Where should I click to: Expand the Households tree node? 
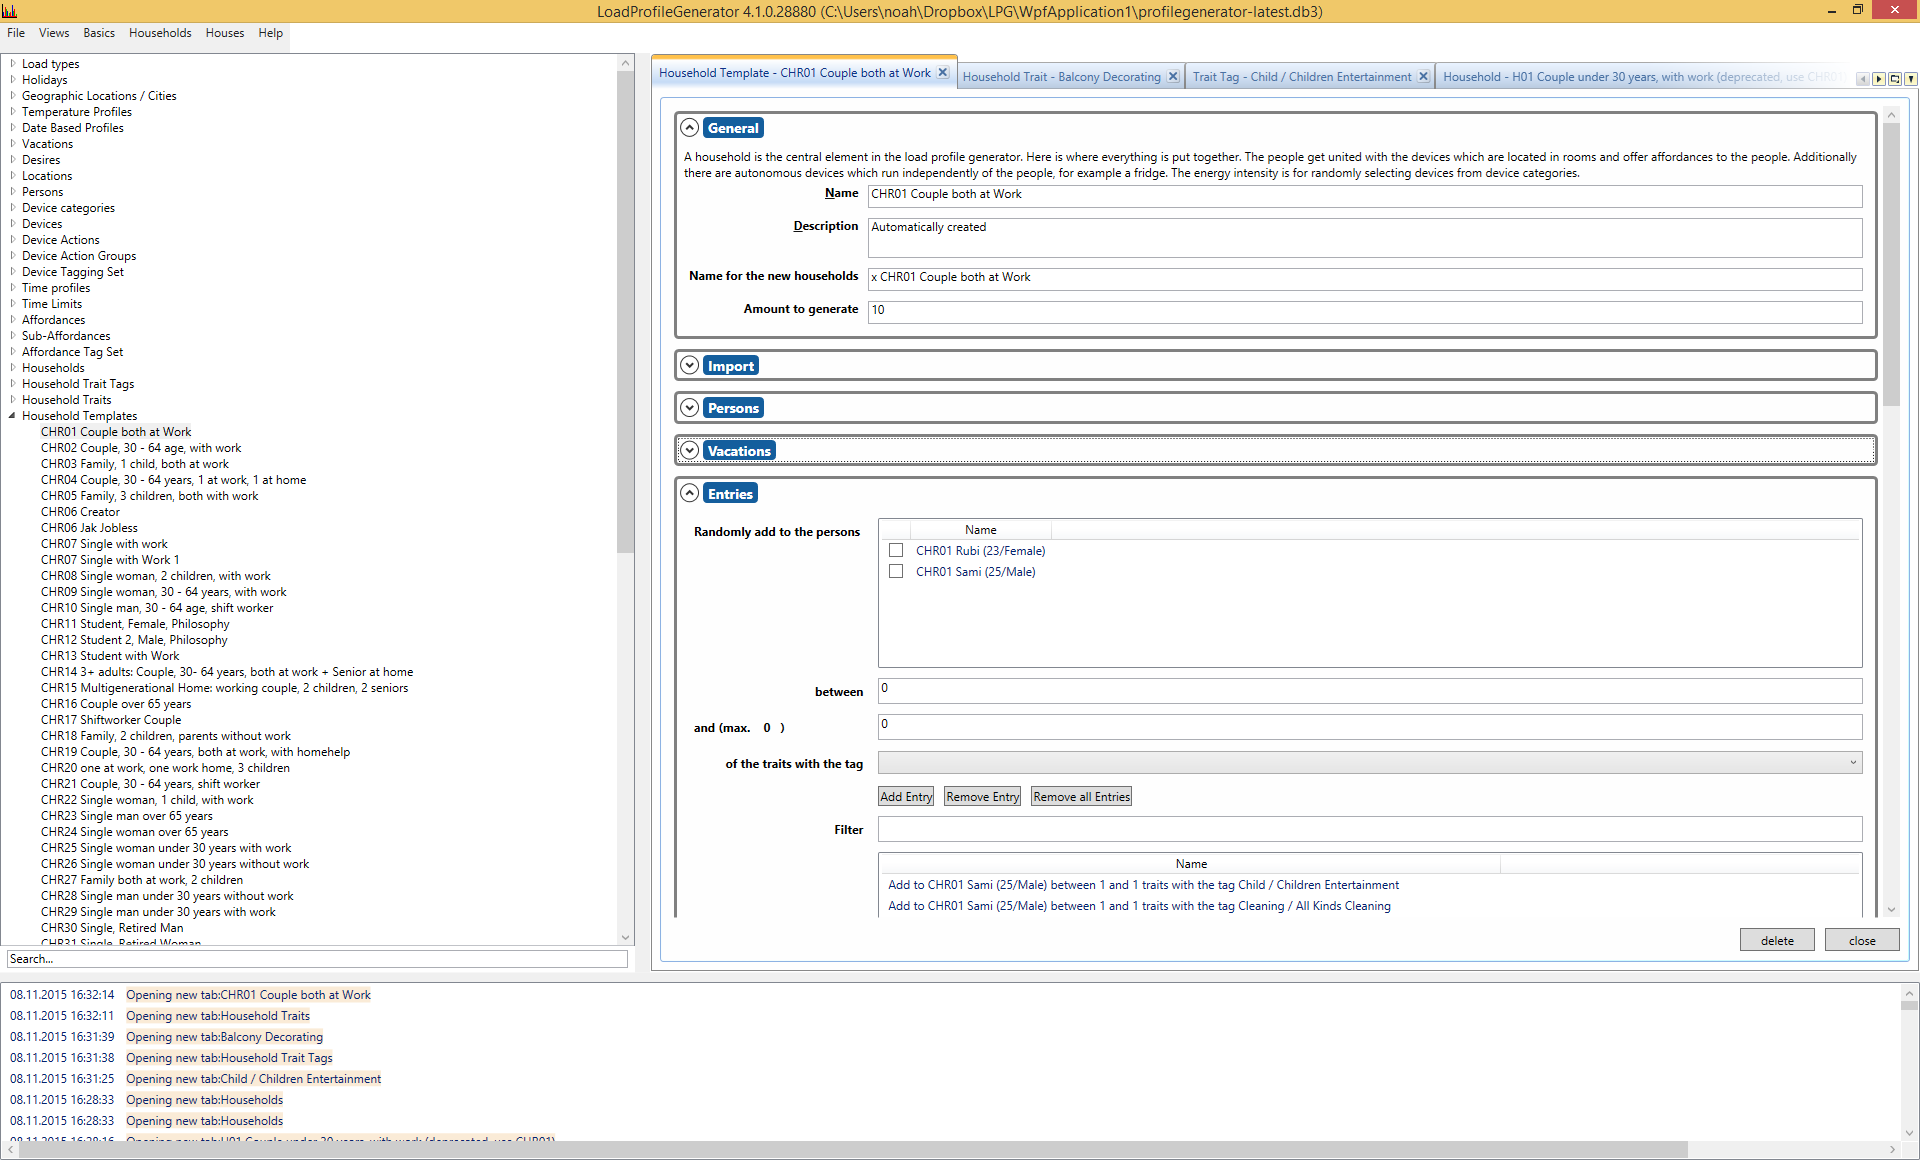pos(12,368)
